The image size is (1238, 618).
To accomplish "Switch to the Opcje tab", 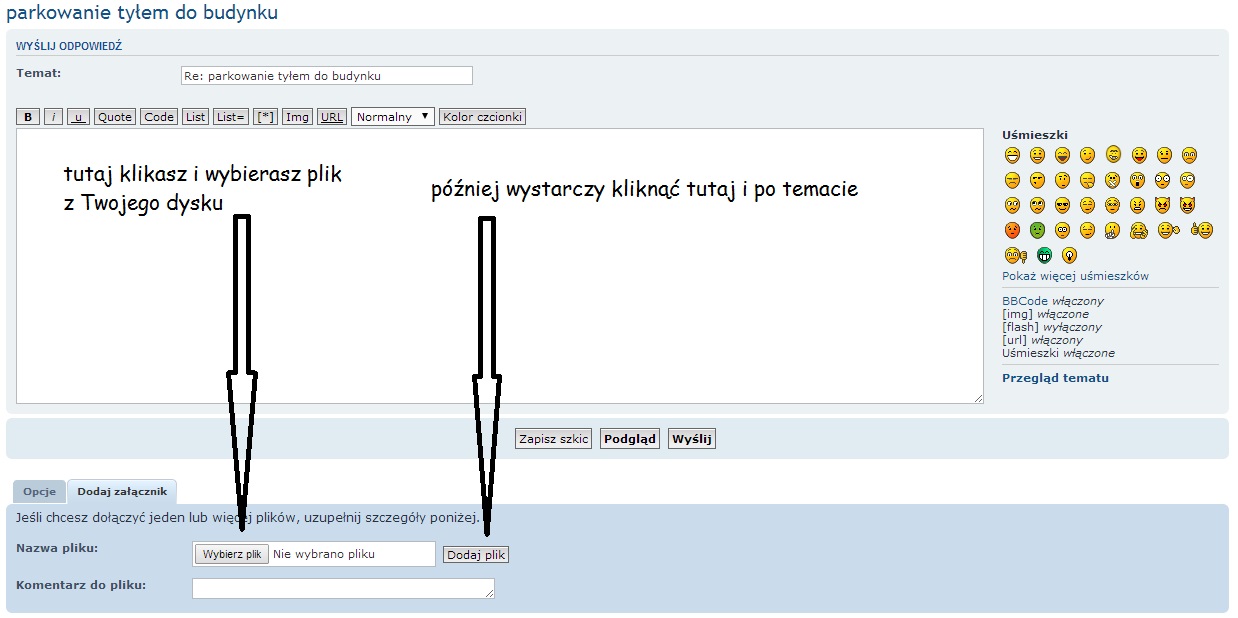I will click(39, 492).
